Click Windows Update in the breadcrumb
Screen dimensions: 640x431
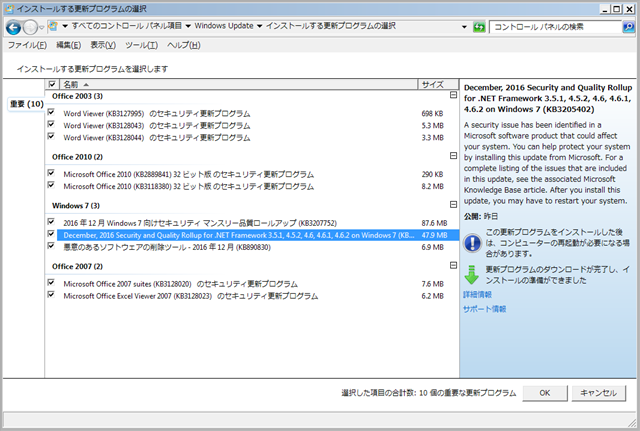coord(224,26)
